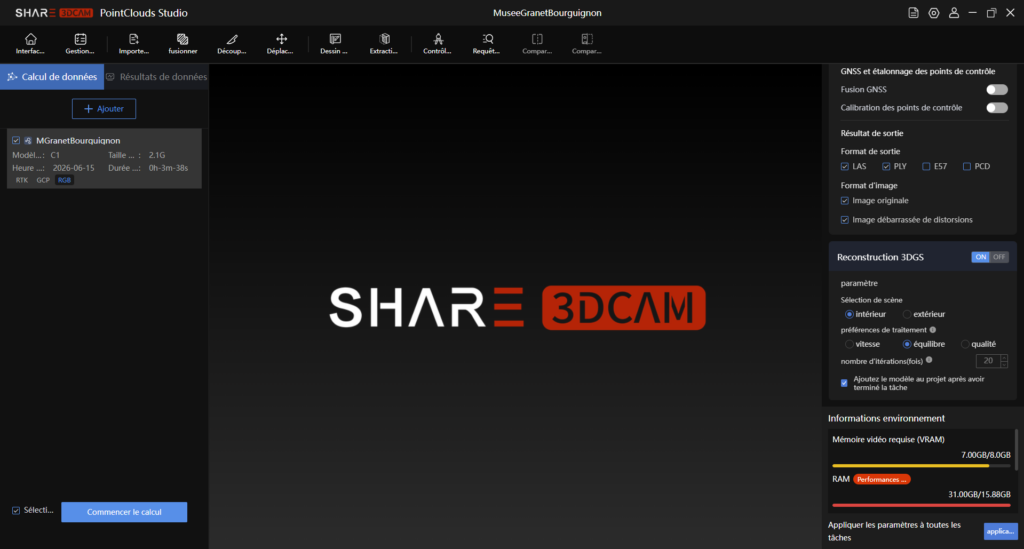Toggle Calibration des points de contrôle switch
This screenshot has width=1024, height=549.
tap(997, 108)
